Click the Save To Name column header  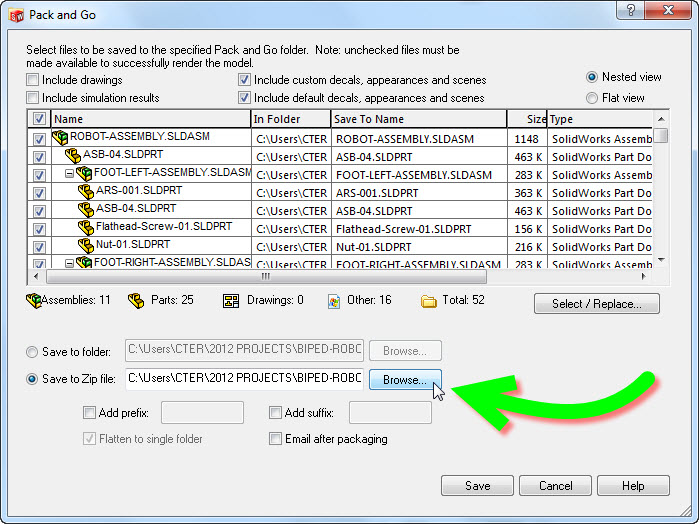419,119
